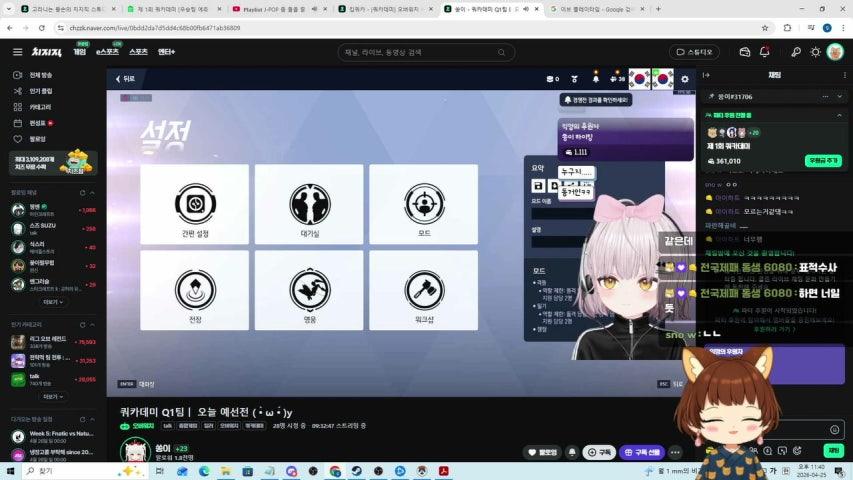This screenshot has height=480, width=853.
Task: Collapse the upcoming broadcast schedule section
Action: (92, 419)
